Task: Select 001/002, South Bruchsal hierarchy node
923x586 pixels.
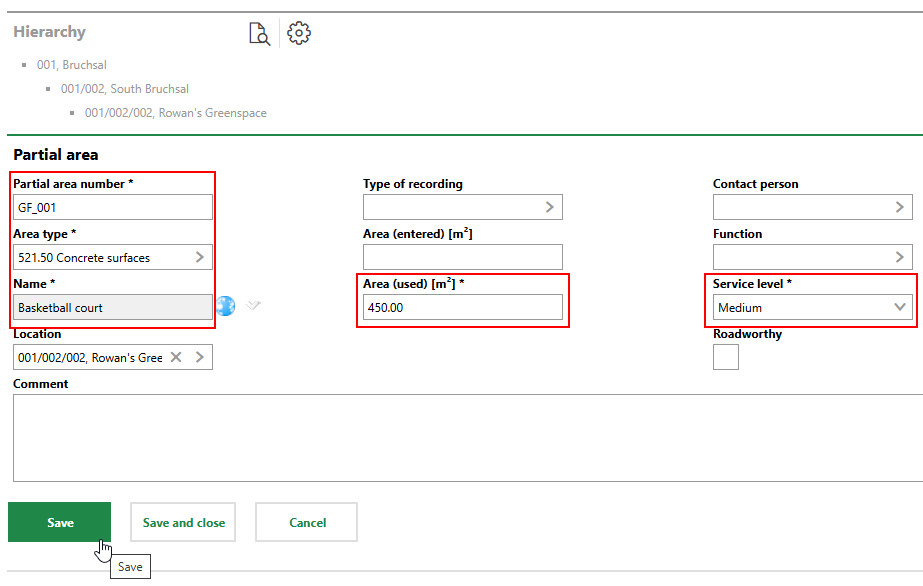Action: [125, 89]
